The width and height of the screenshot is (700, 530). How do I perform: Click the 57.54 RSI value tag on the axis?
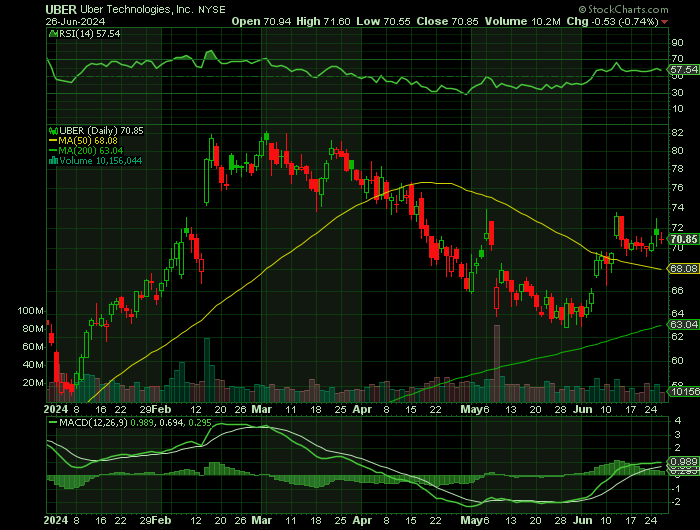point(683,70)
